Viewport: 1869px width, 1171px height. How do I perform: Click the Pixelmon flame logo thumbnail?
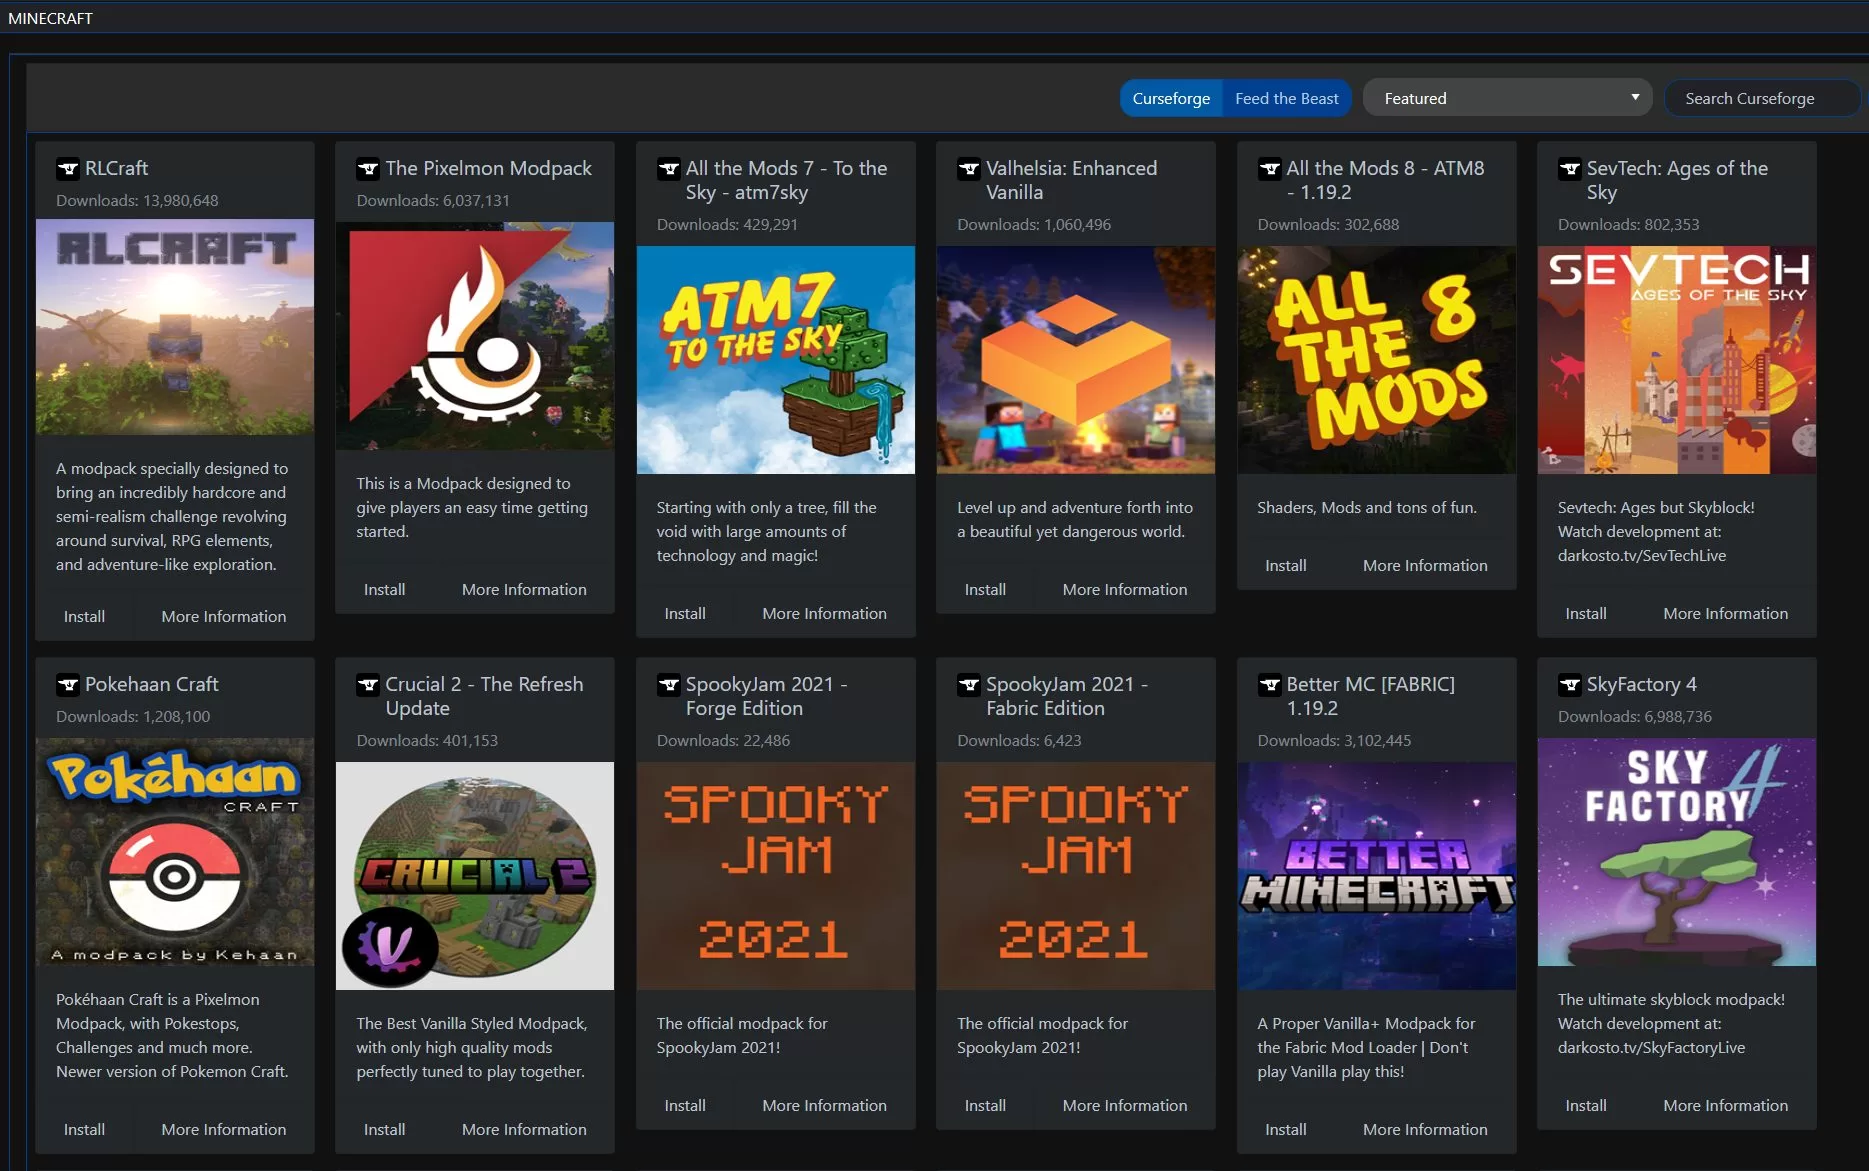coord(475,336)
